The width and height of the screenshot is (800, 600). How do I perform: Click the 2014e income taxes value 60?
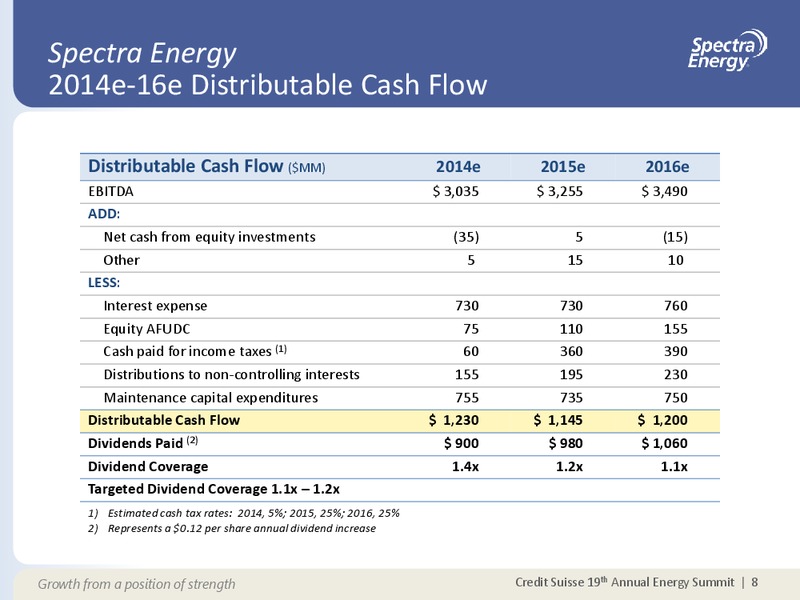tap(470, 352)
